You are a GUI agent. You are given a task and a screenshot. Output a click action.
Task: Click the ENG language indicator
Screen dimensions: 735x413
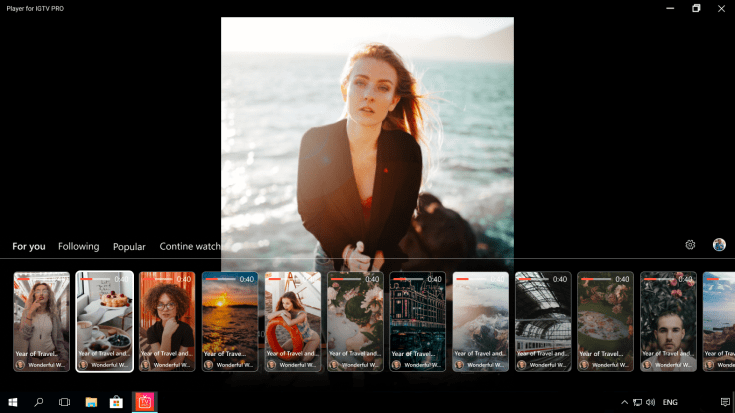point(671,402)
